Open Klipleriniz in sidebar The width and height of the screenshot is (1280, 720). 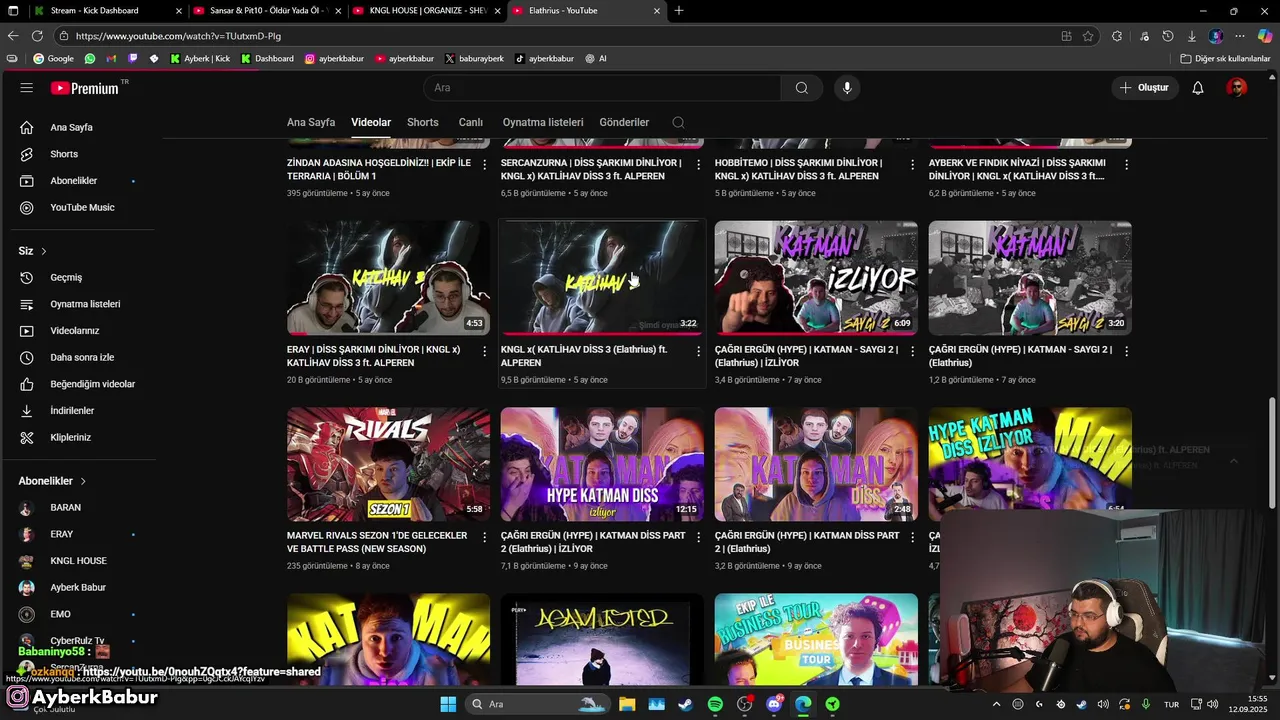pyautogui.click(x=70, y=437)
